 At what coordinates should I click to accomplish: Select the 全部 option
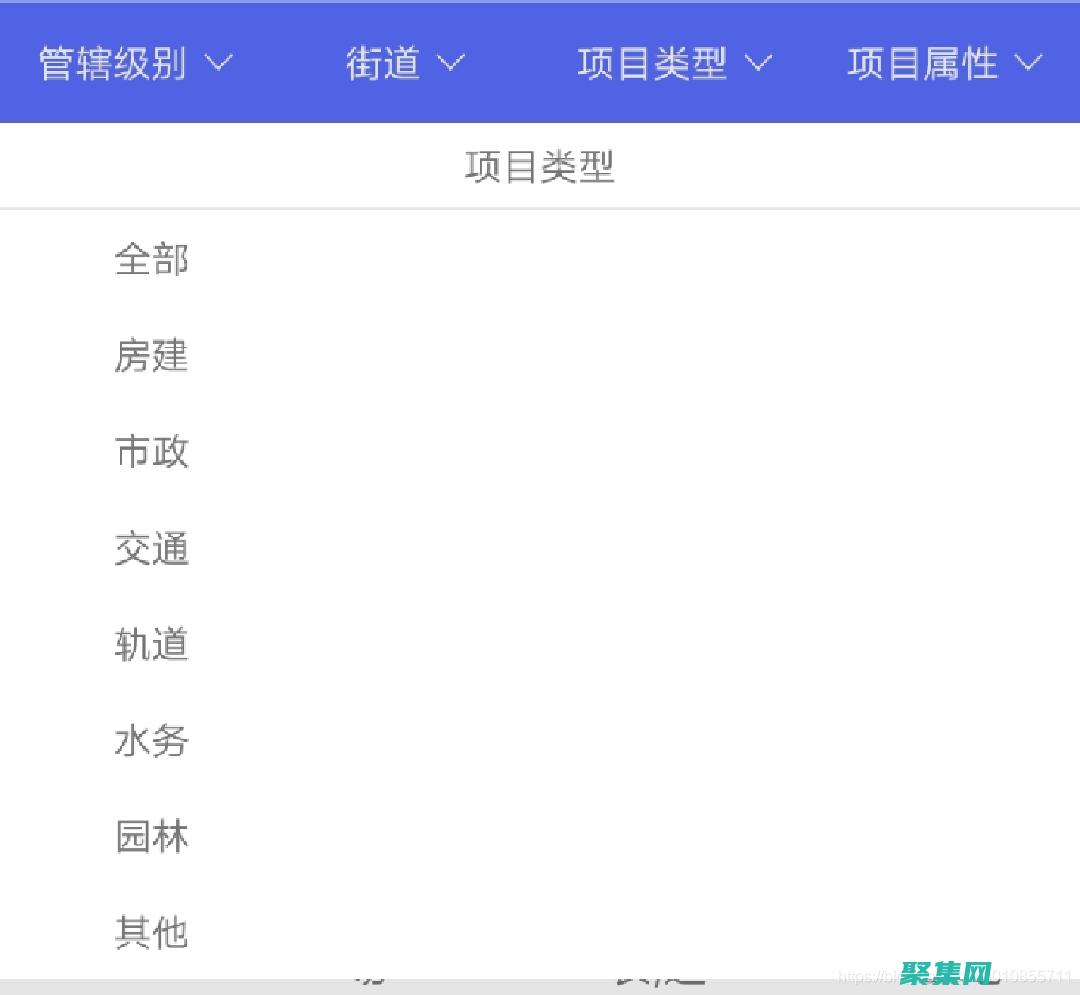coord(152,259)
